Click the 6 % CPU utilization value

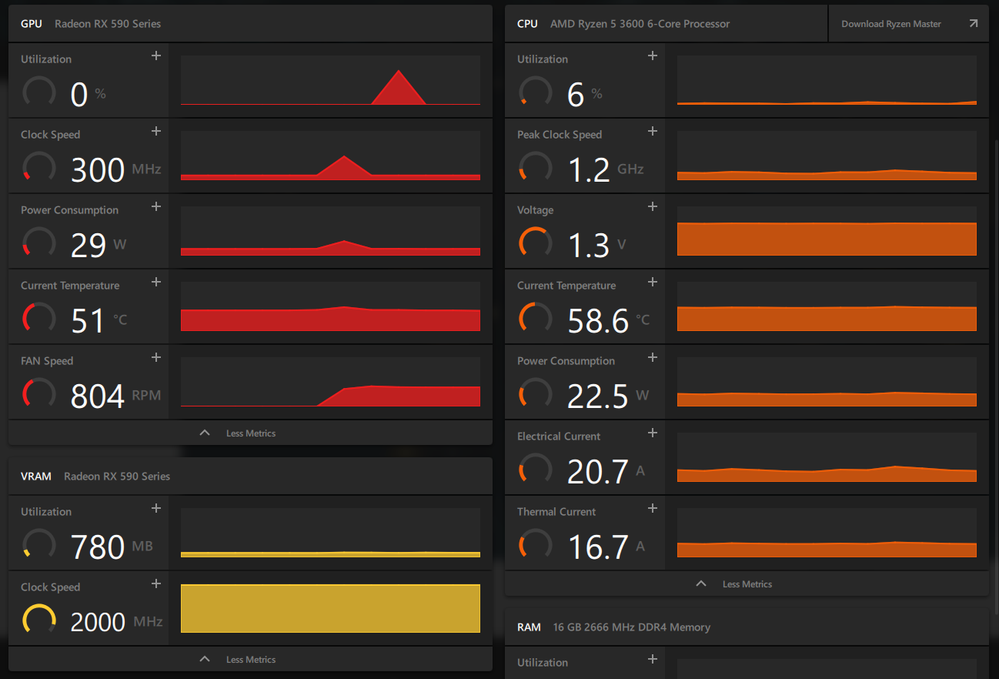pos(584,94)
